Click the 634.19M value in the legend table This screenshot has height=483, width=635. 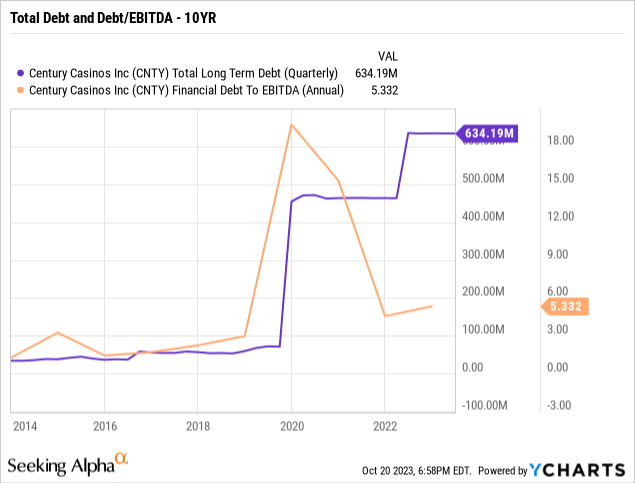click(376, 73)
